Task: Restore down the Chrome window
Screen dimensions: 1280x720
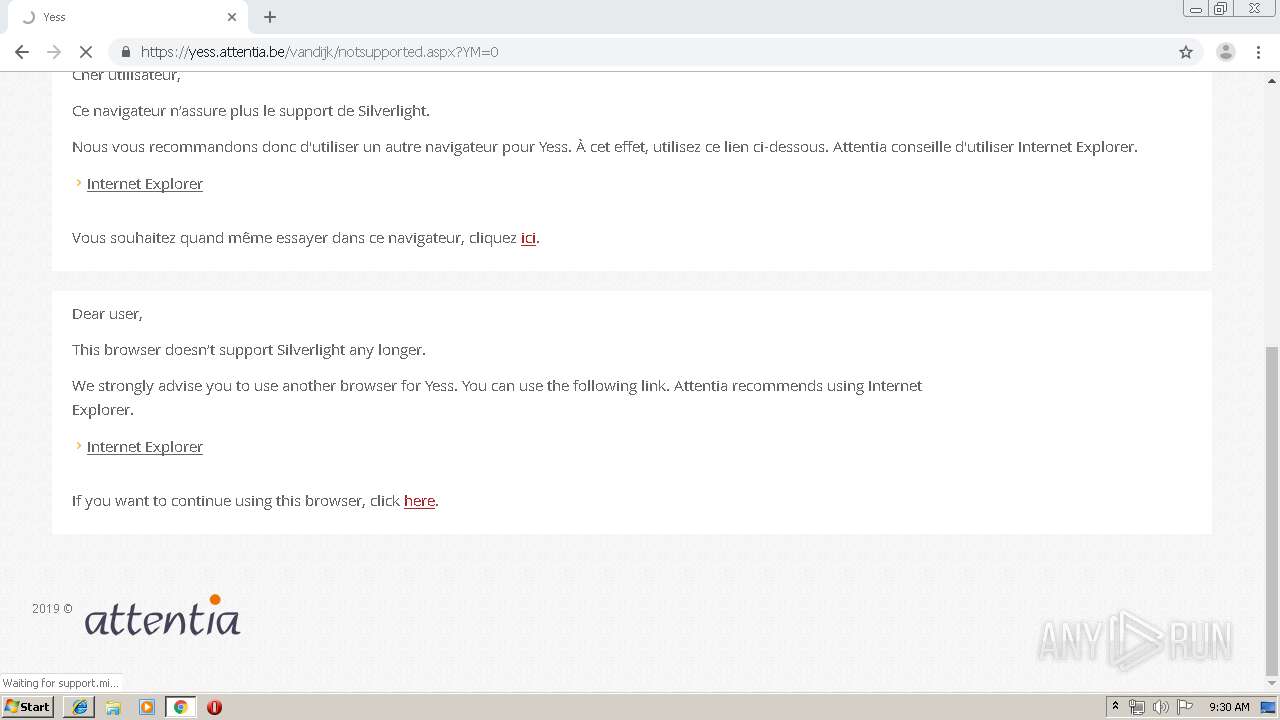Action: click(1221, 9)
